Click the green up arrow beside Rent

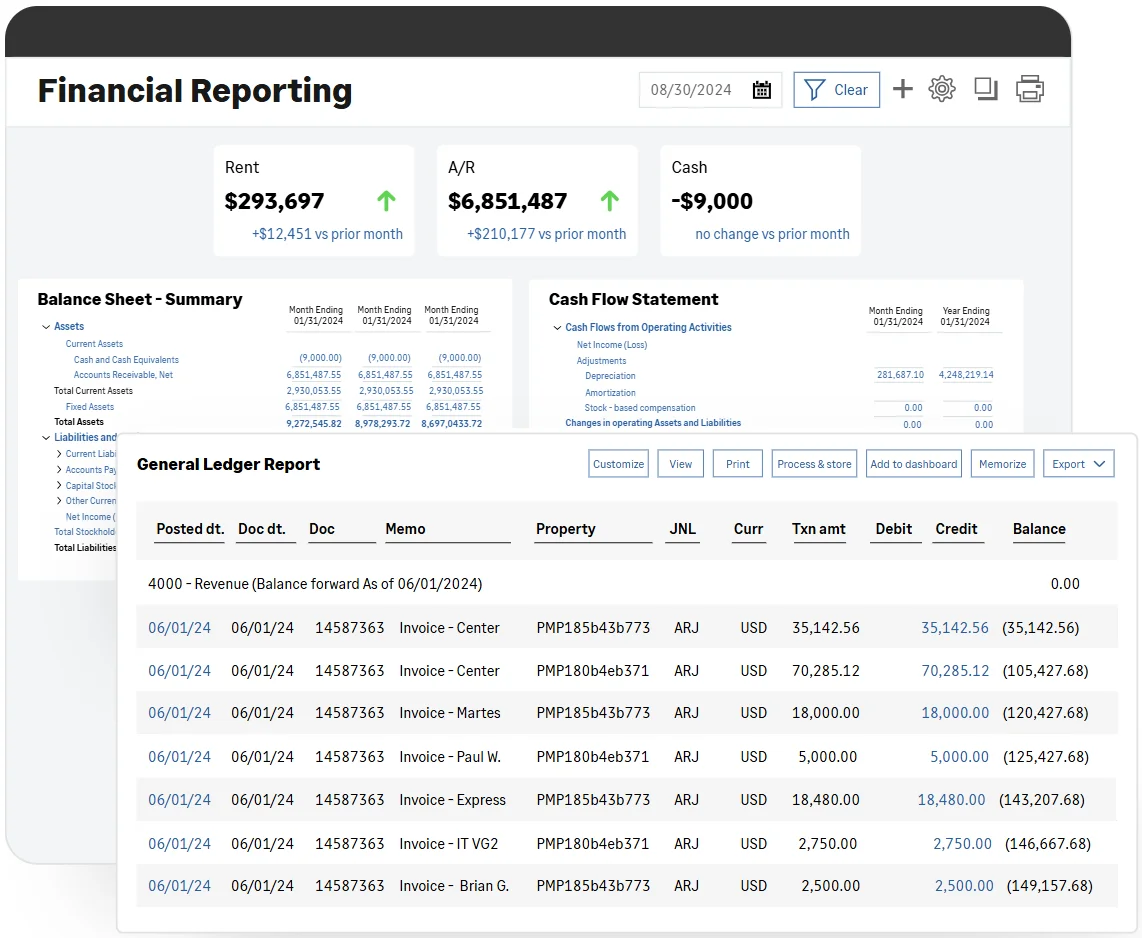[x=386, y=200]
